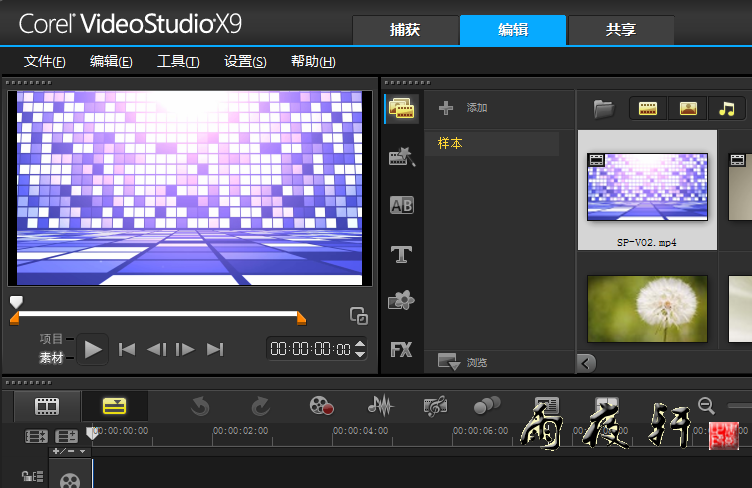The image size is (752, 488).
Task: Click the Record/Capture option reel icon
Action: tap(321, 405)
